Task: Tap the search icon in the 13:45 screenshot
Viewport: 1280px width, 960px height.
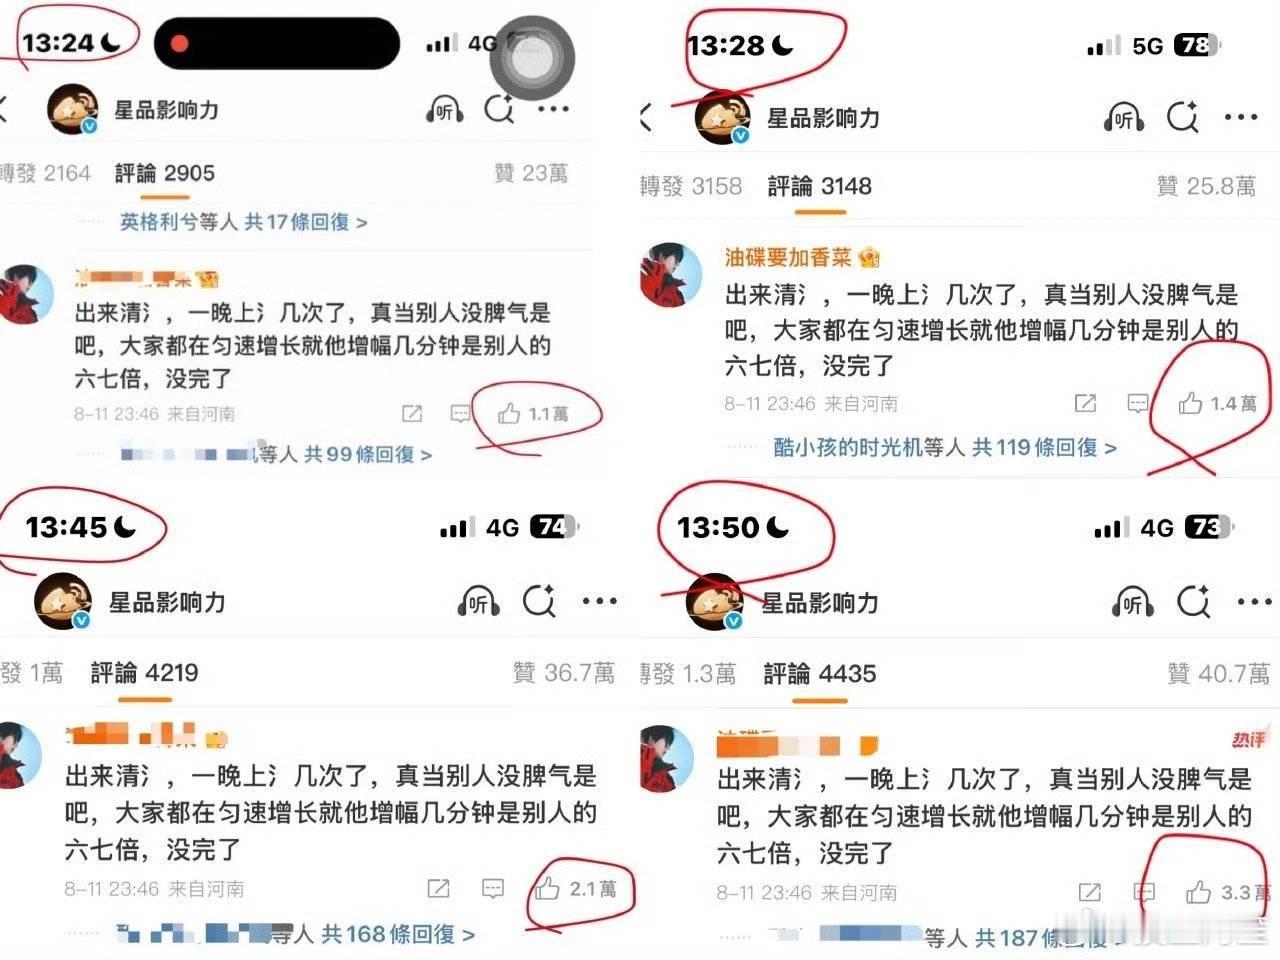Action: tap(539, 601)
